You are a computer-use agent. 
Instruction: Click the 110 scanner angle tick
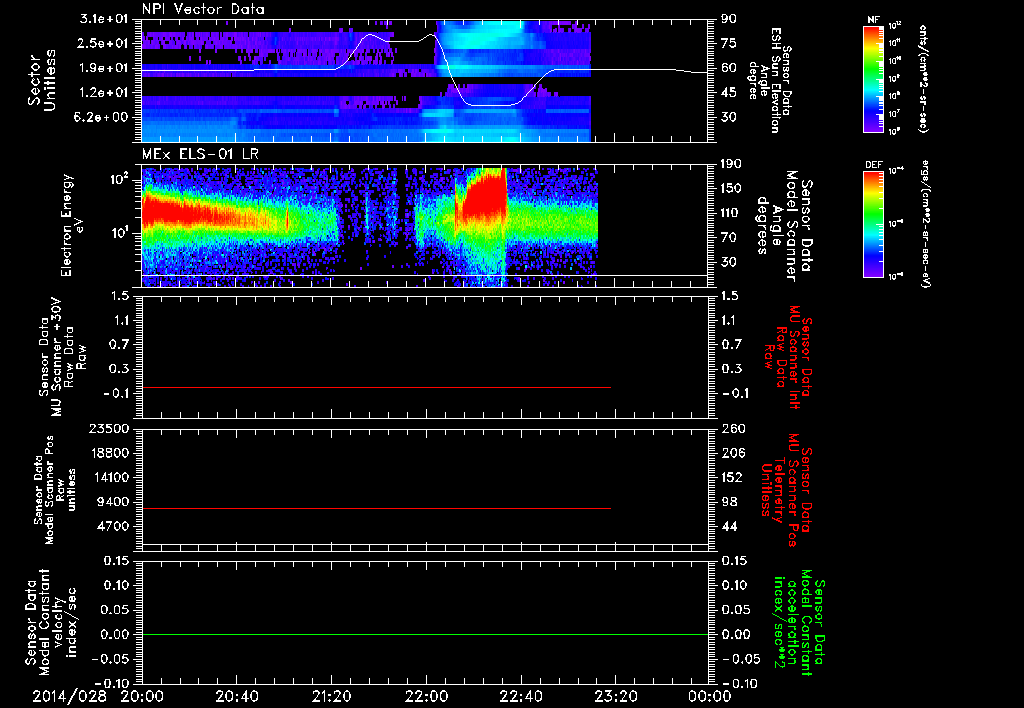pyautogui.click(x=731, y=213)
